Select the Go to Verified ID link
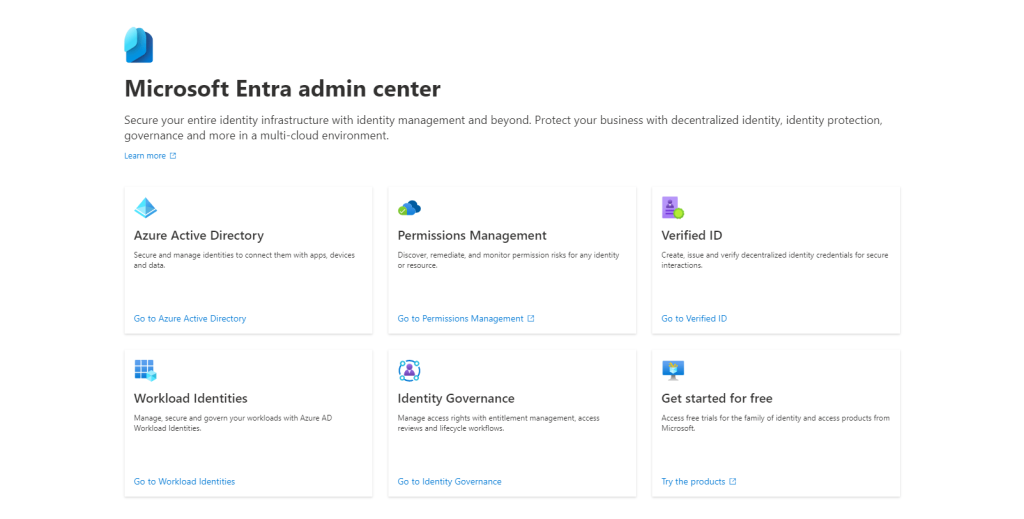The width and height of the screenshot is (1024, 519). [x=694, y=319]
